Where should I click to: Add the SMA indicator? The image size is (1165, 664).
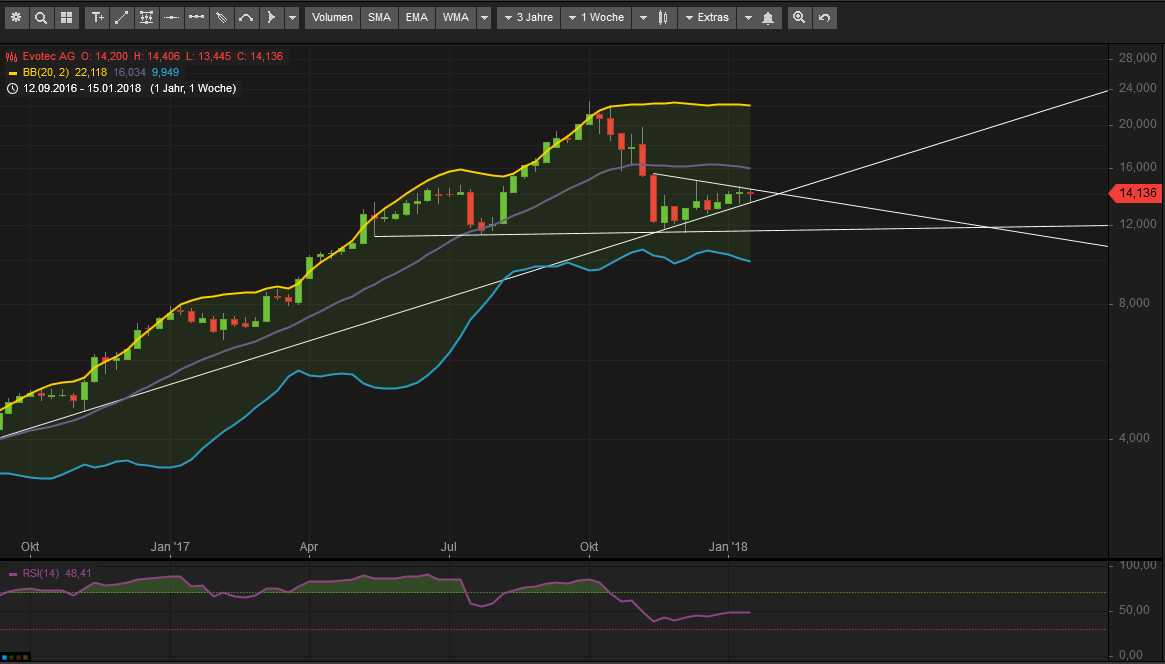pos(379,17)
